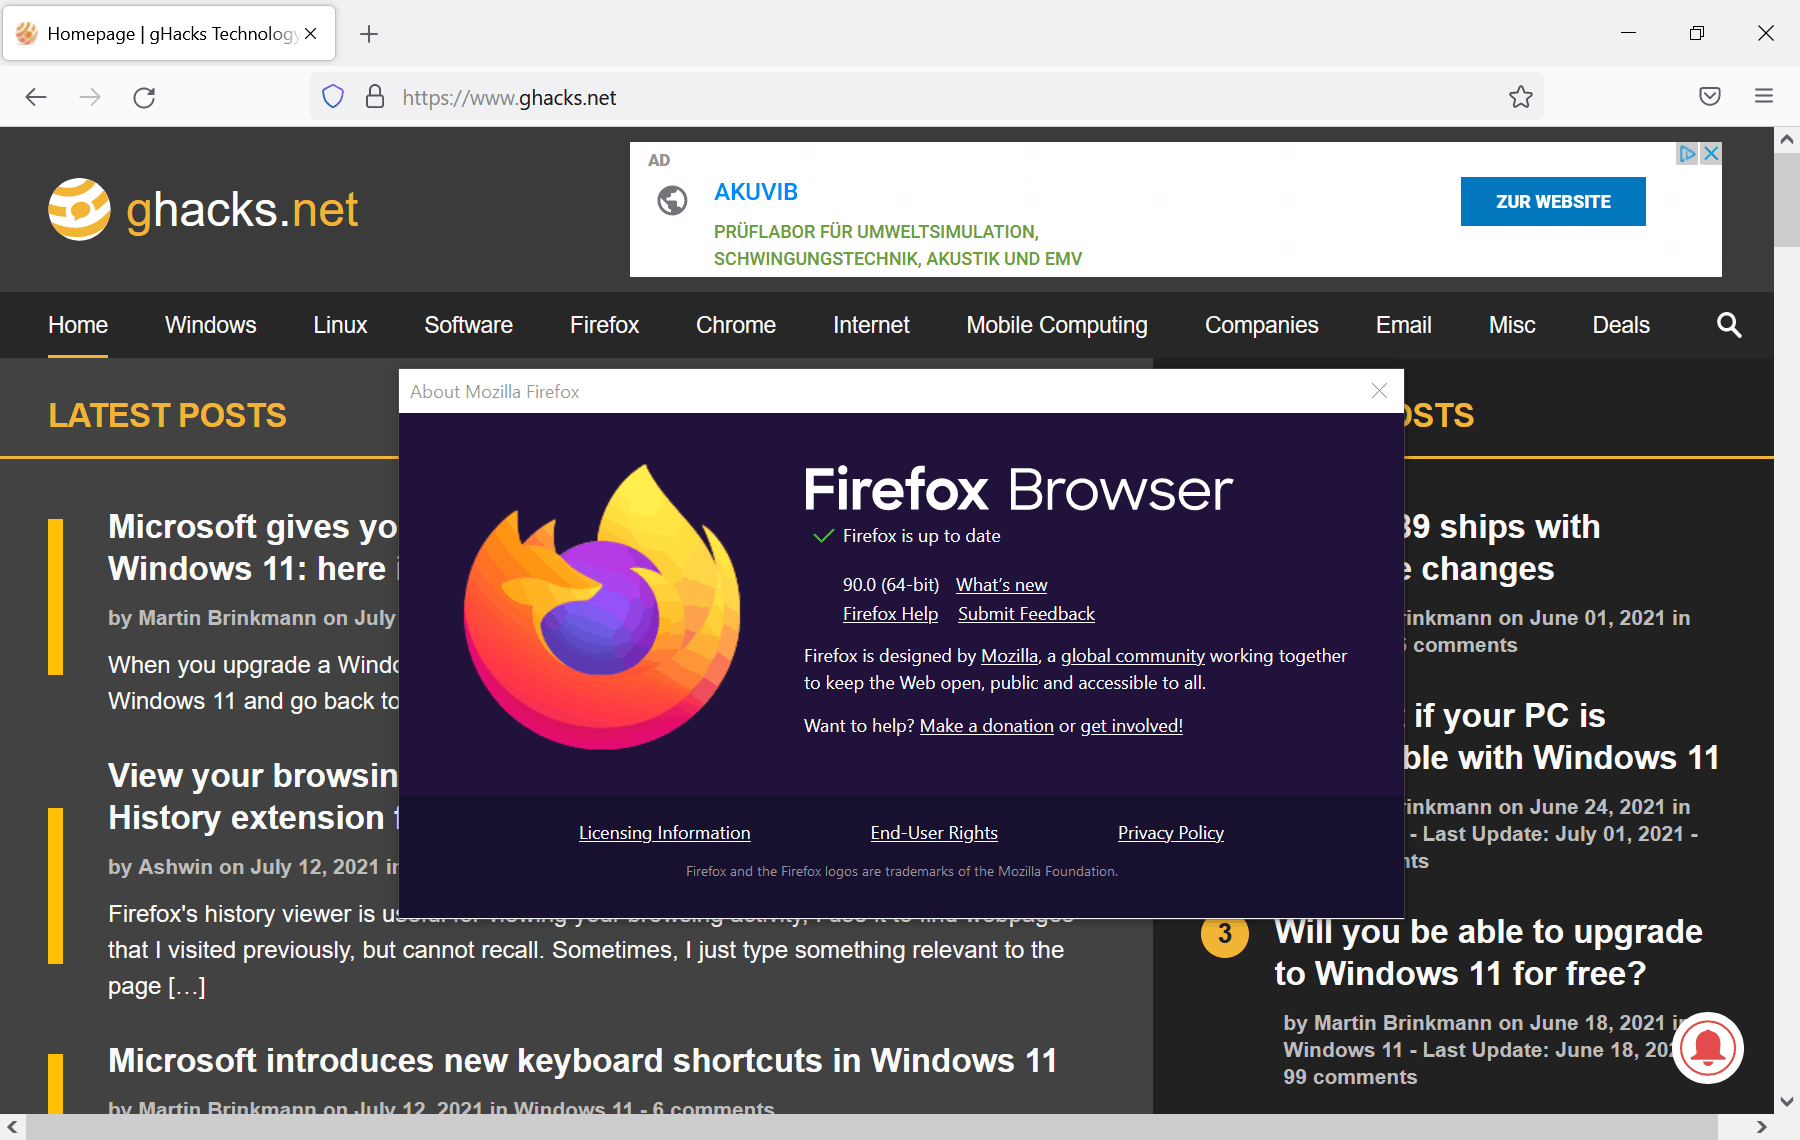The width and height of the screenshot is (1800, 1140).
Task: Click the AKUVIB ad title
Action: 756,192
